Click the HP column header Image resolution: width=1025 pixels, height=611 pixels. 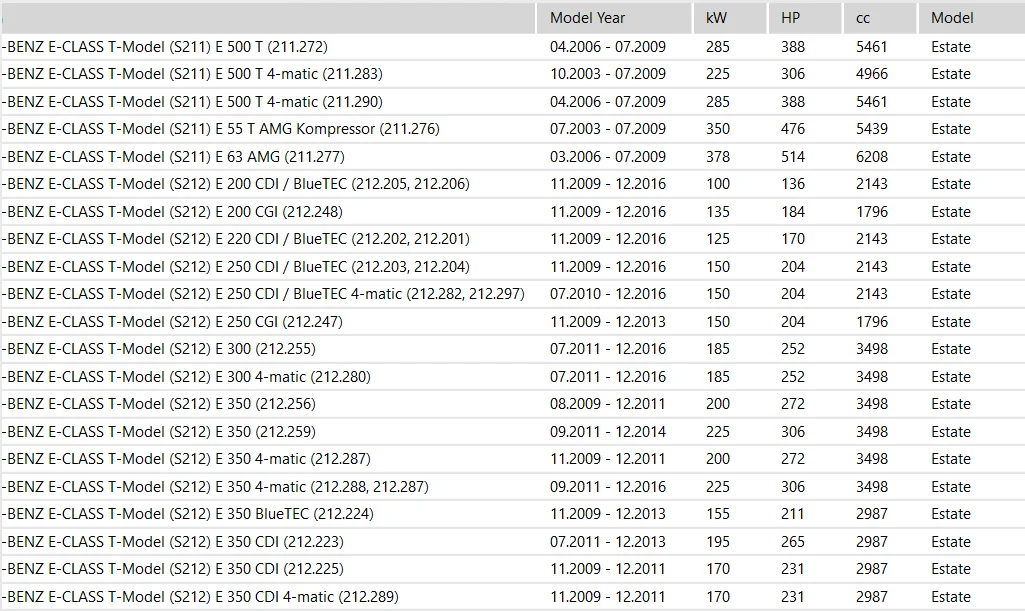[x=805, y=18]
